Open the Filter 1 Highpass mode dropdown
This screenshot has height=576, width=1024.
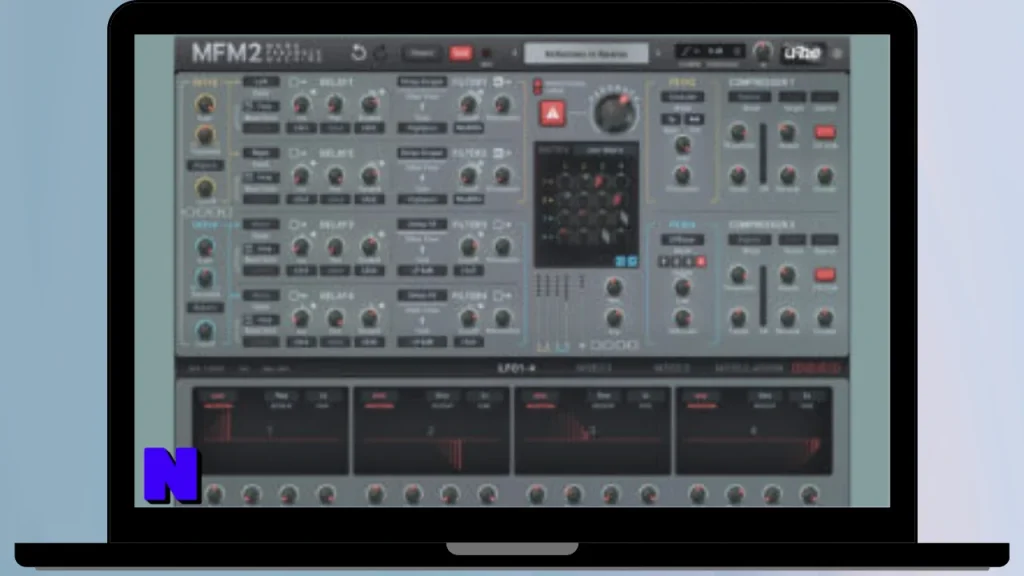click(x=422, y=128)
